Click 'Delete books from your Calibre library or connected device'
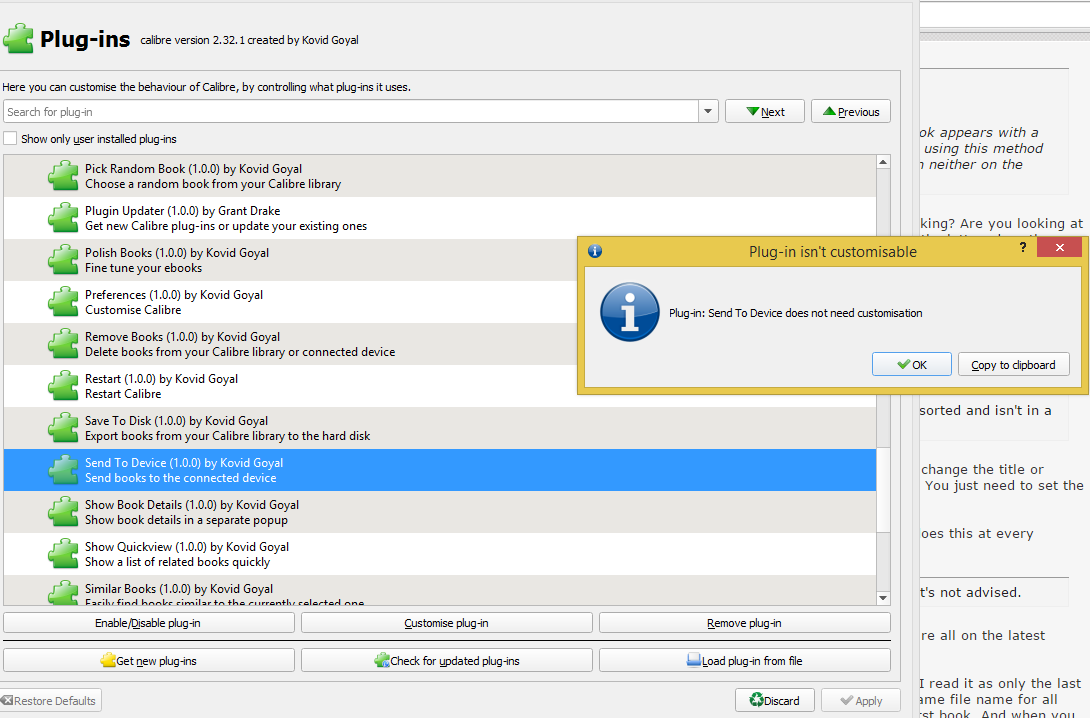 point(240,352)
